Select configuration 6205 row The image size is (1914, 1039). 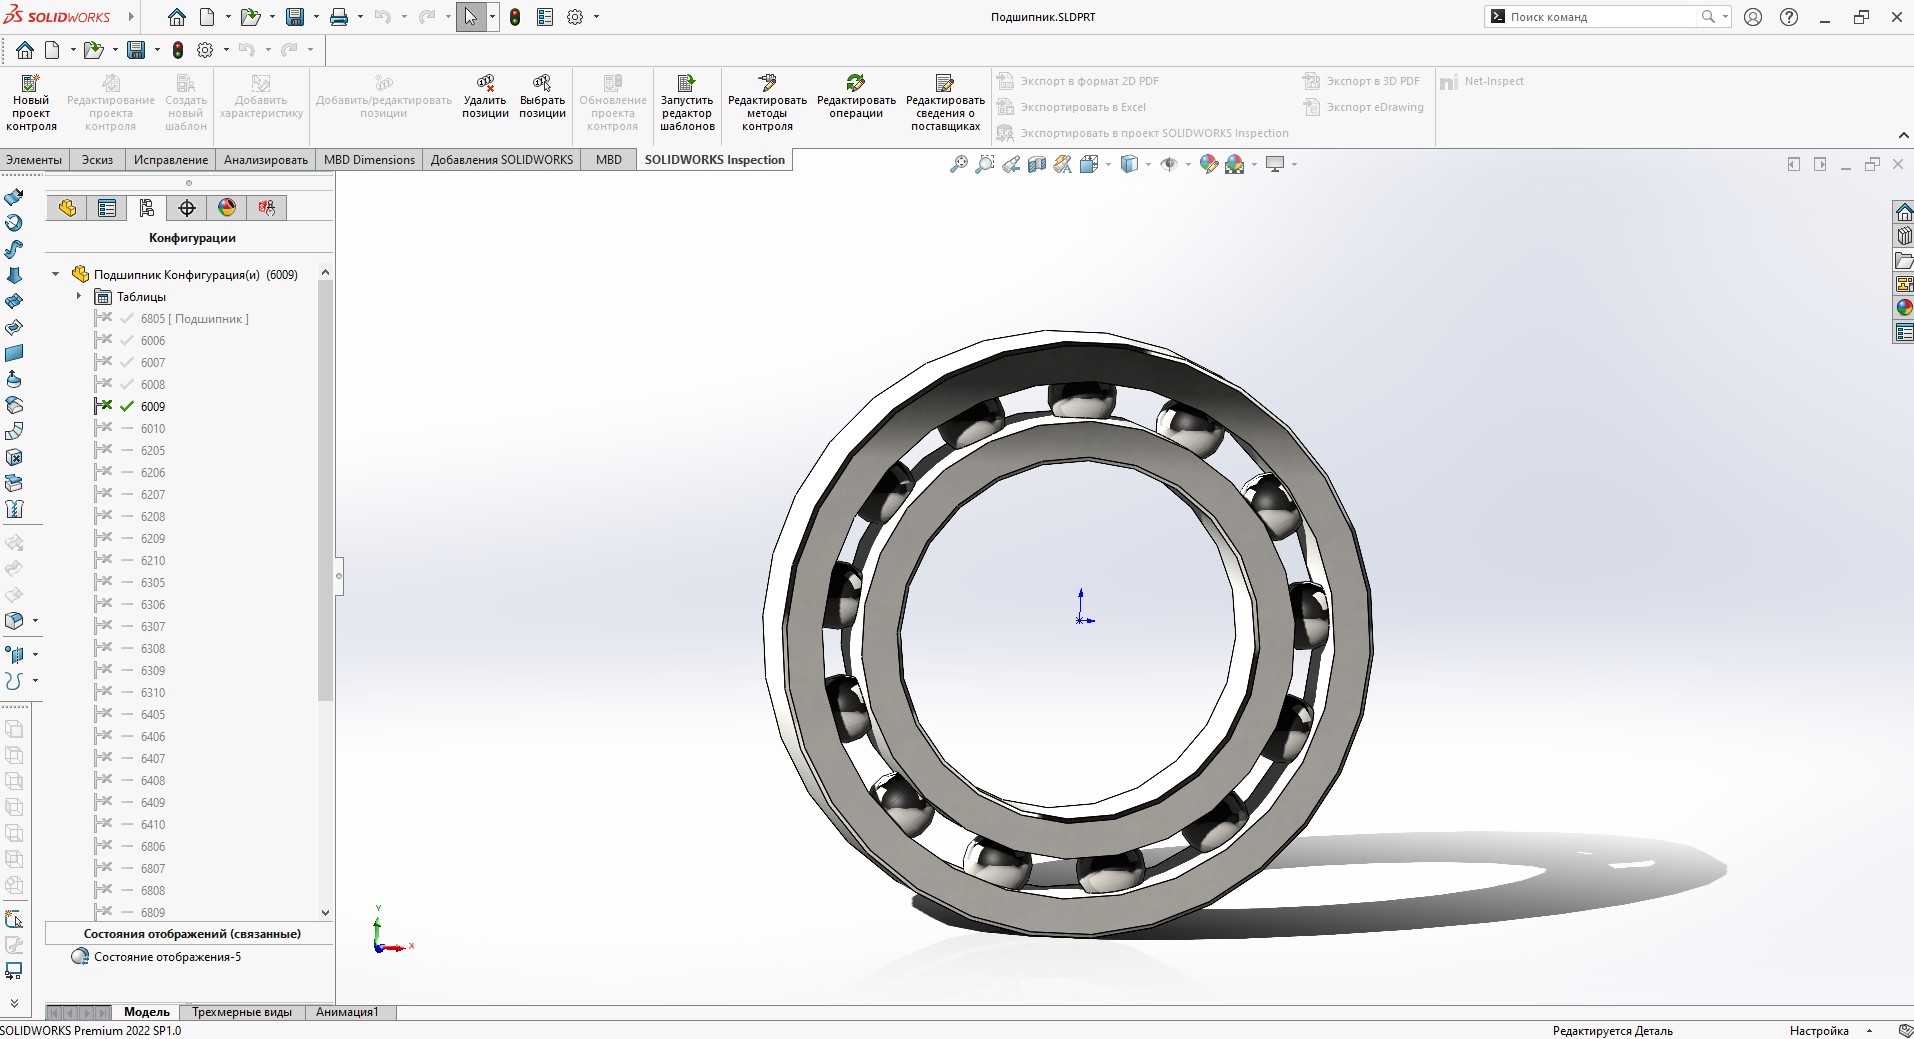153,450
